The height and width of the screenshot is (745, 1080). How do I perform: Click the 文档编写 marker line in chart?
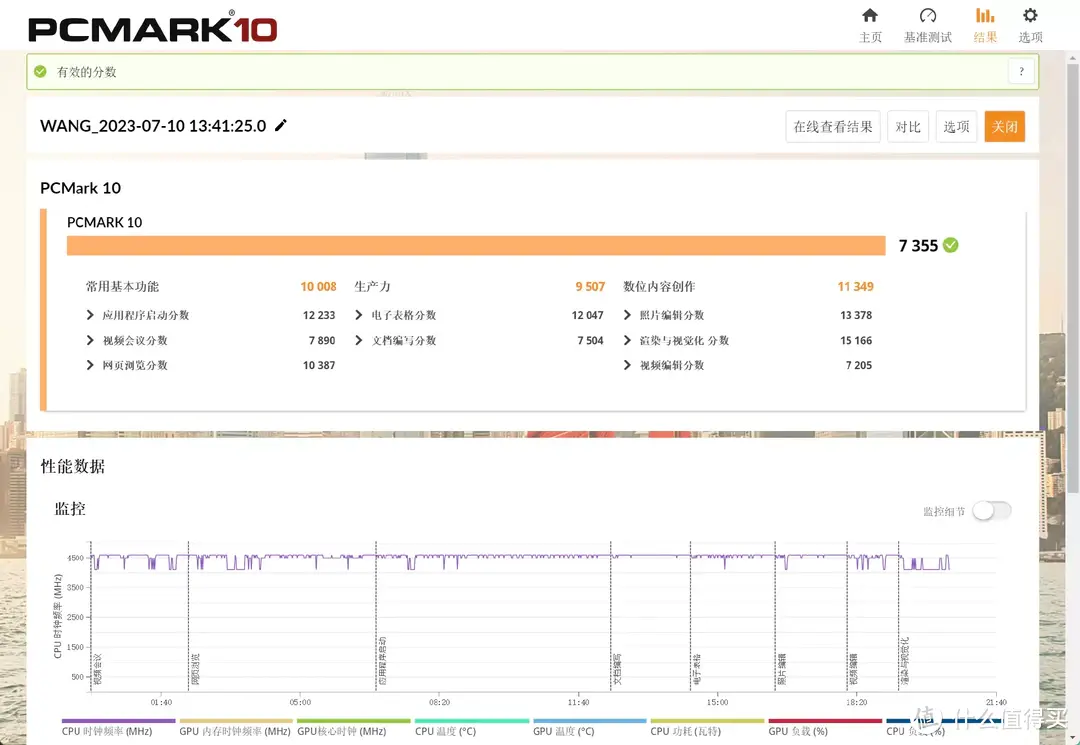click(611, 616)
